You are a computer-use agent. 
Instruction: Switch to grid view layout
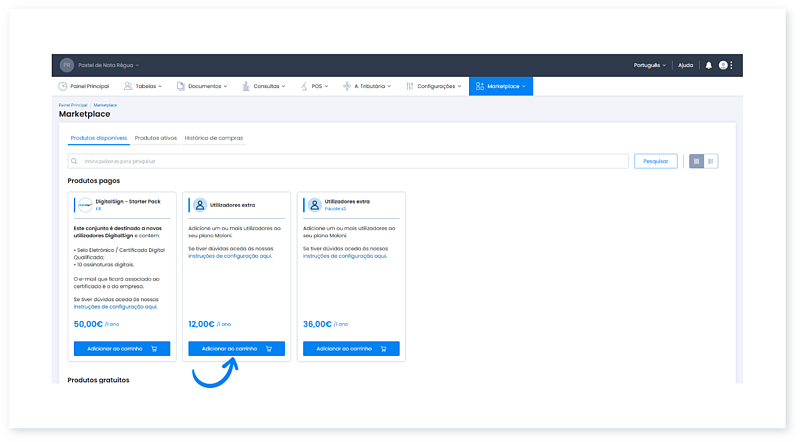coord(697,161)
